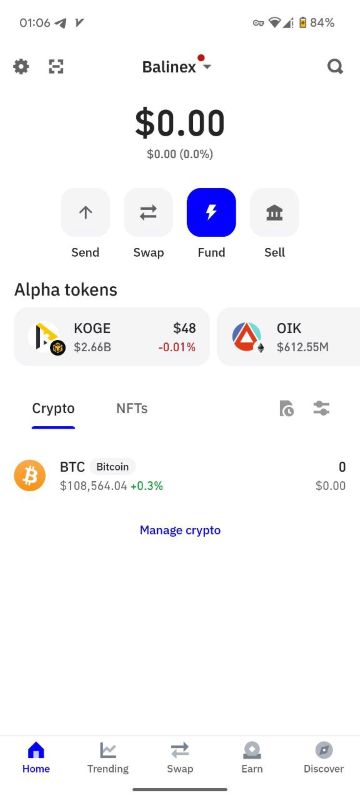This screenshot has height=800, width=360.
Task: Tap the Swap arrows action button
Action: point(148,212)
